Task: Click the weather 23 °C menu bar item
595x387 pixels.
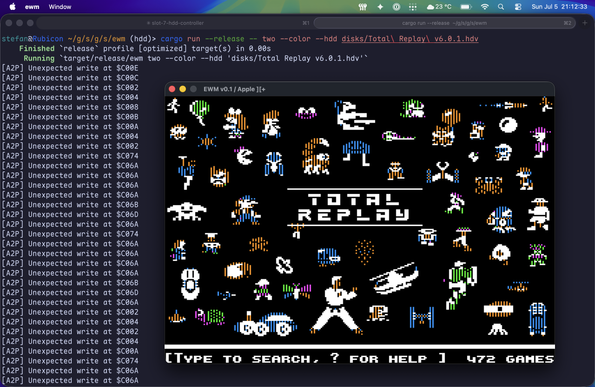Action: [439, 7]
